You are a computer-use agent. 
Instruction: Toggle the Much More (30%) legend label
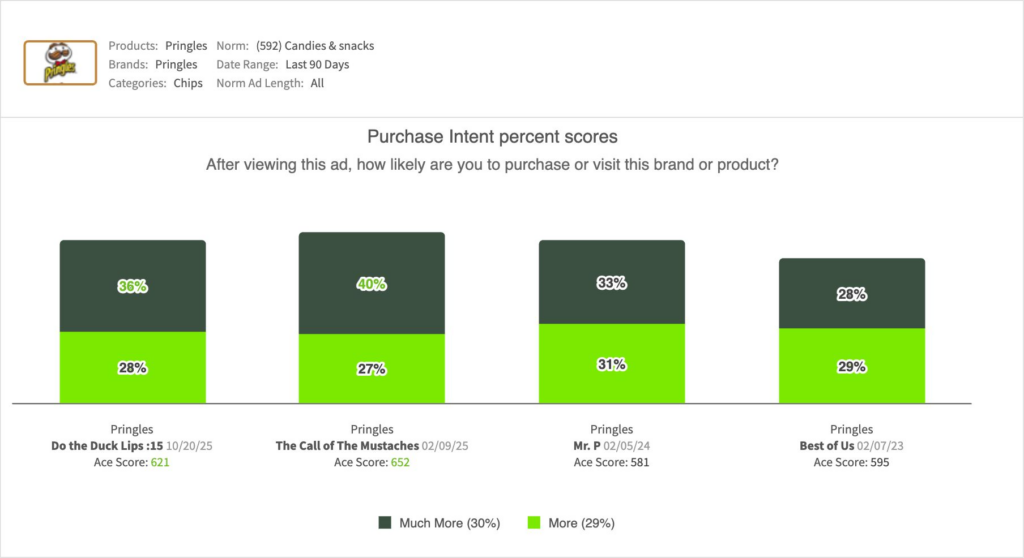point(449,523)
